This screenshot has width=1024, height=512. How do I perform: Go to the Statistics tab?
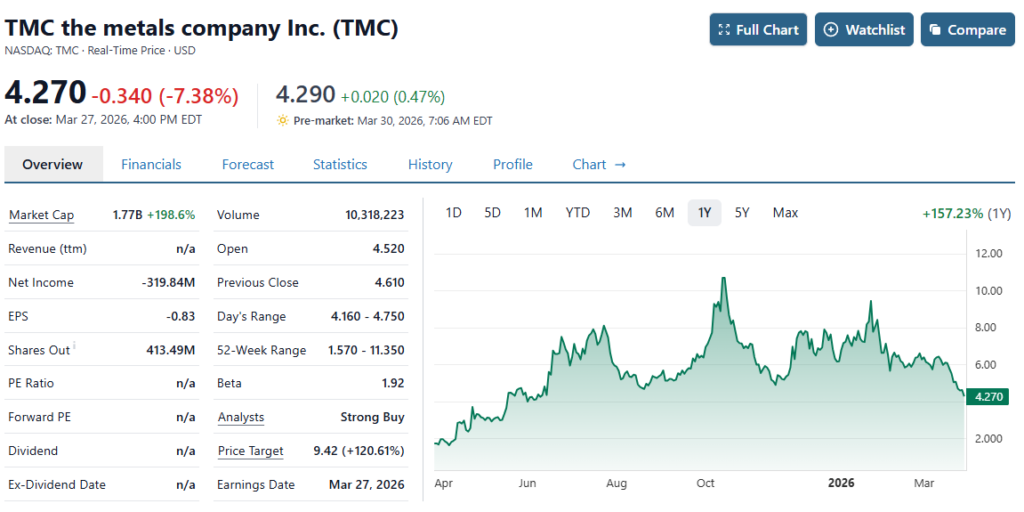pos(340,164)
